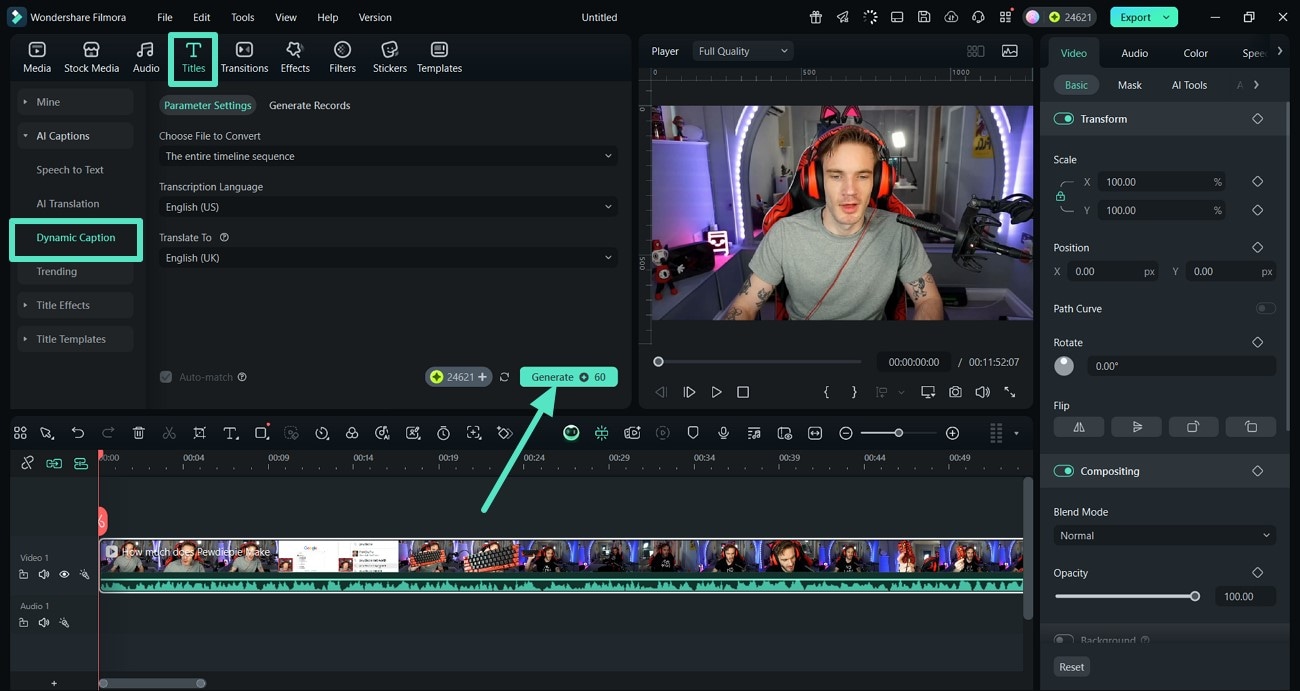Screen dimensions: 1300x691
Task: Open the Audio library icon
Action: 146,57
